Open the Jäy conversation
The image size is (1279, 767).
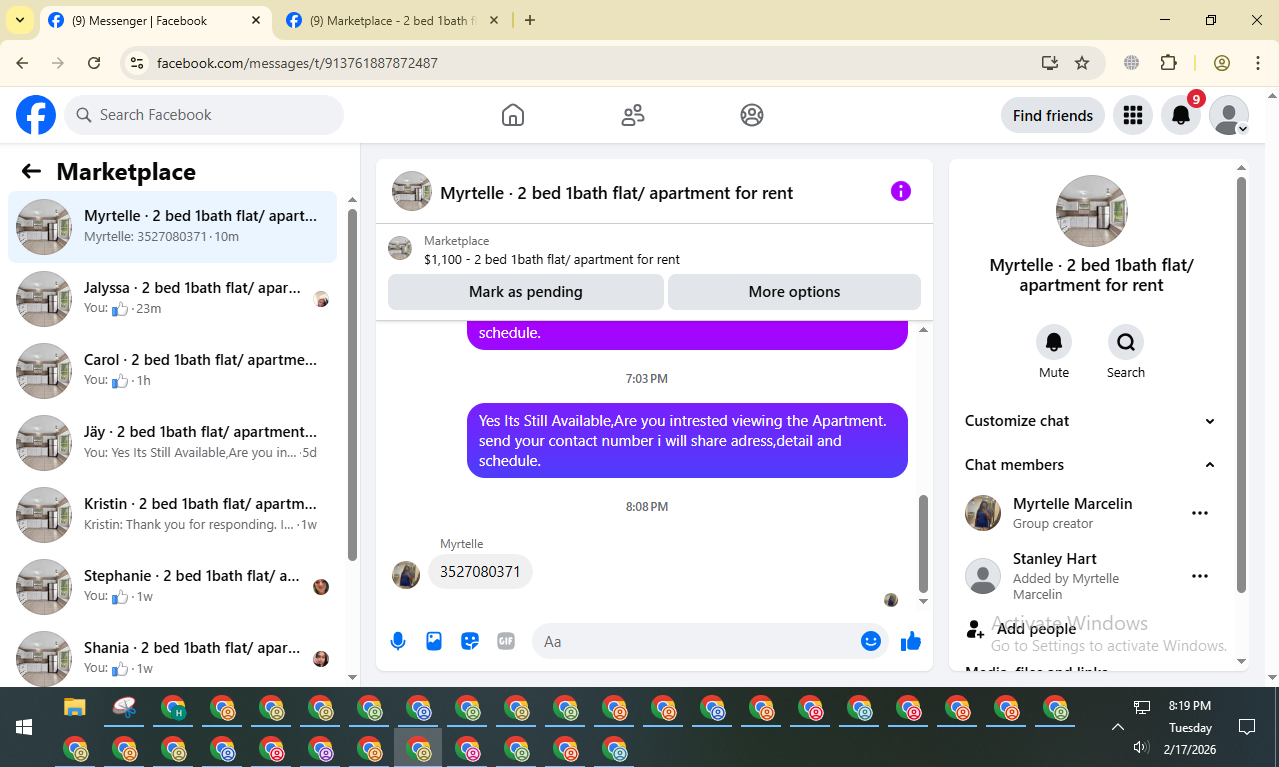[x=173, y=443]
